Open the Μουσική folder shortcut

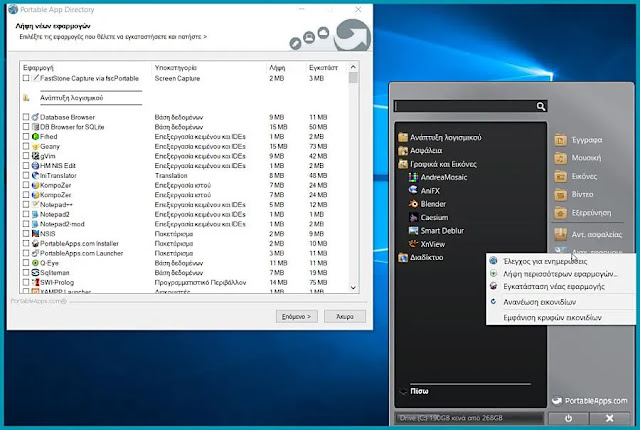(578, 158)
